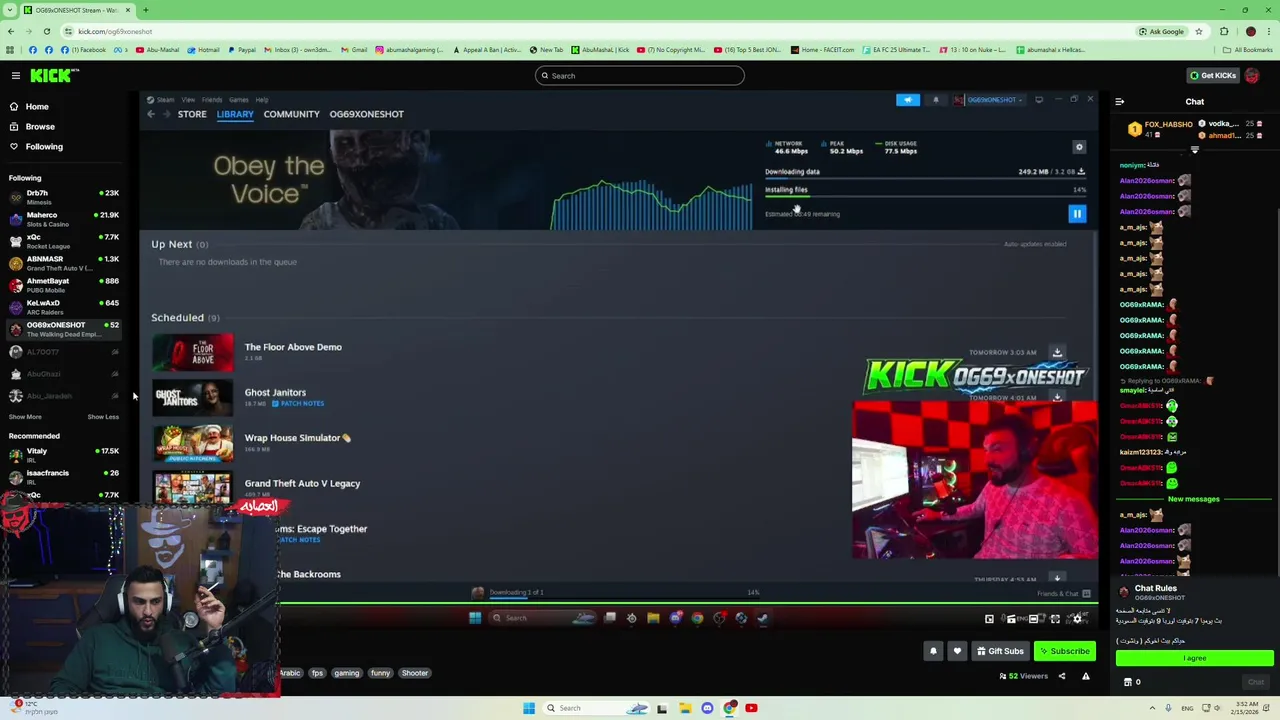
Task: Open the Kick hamburger sidebar menu
Action: point(15,76)
